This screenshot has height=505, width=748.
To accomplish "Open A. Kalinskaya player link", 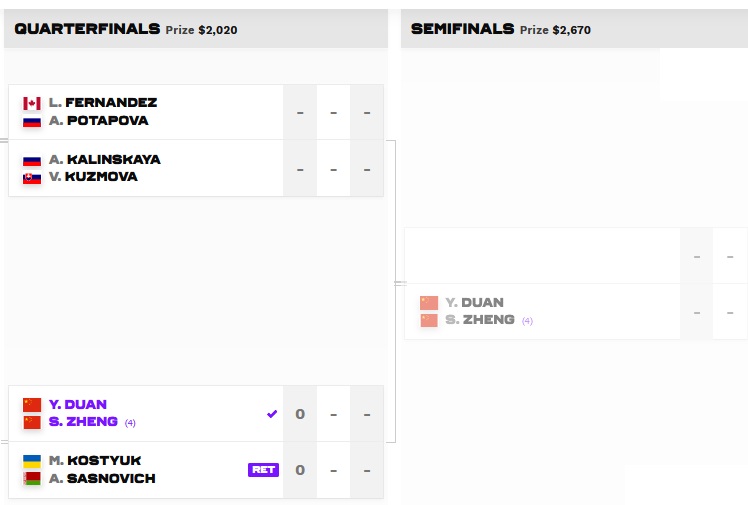I will [104, 159].
